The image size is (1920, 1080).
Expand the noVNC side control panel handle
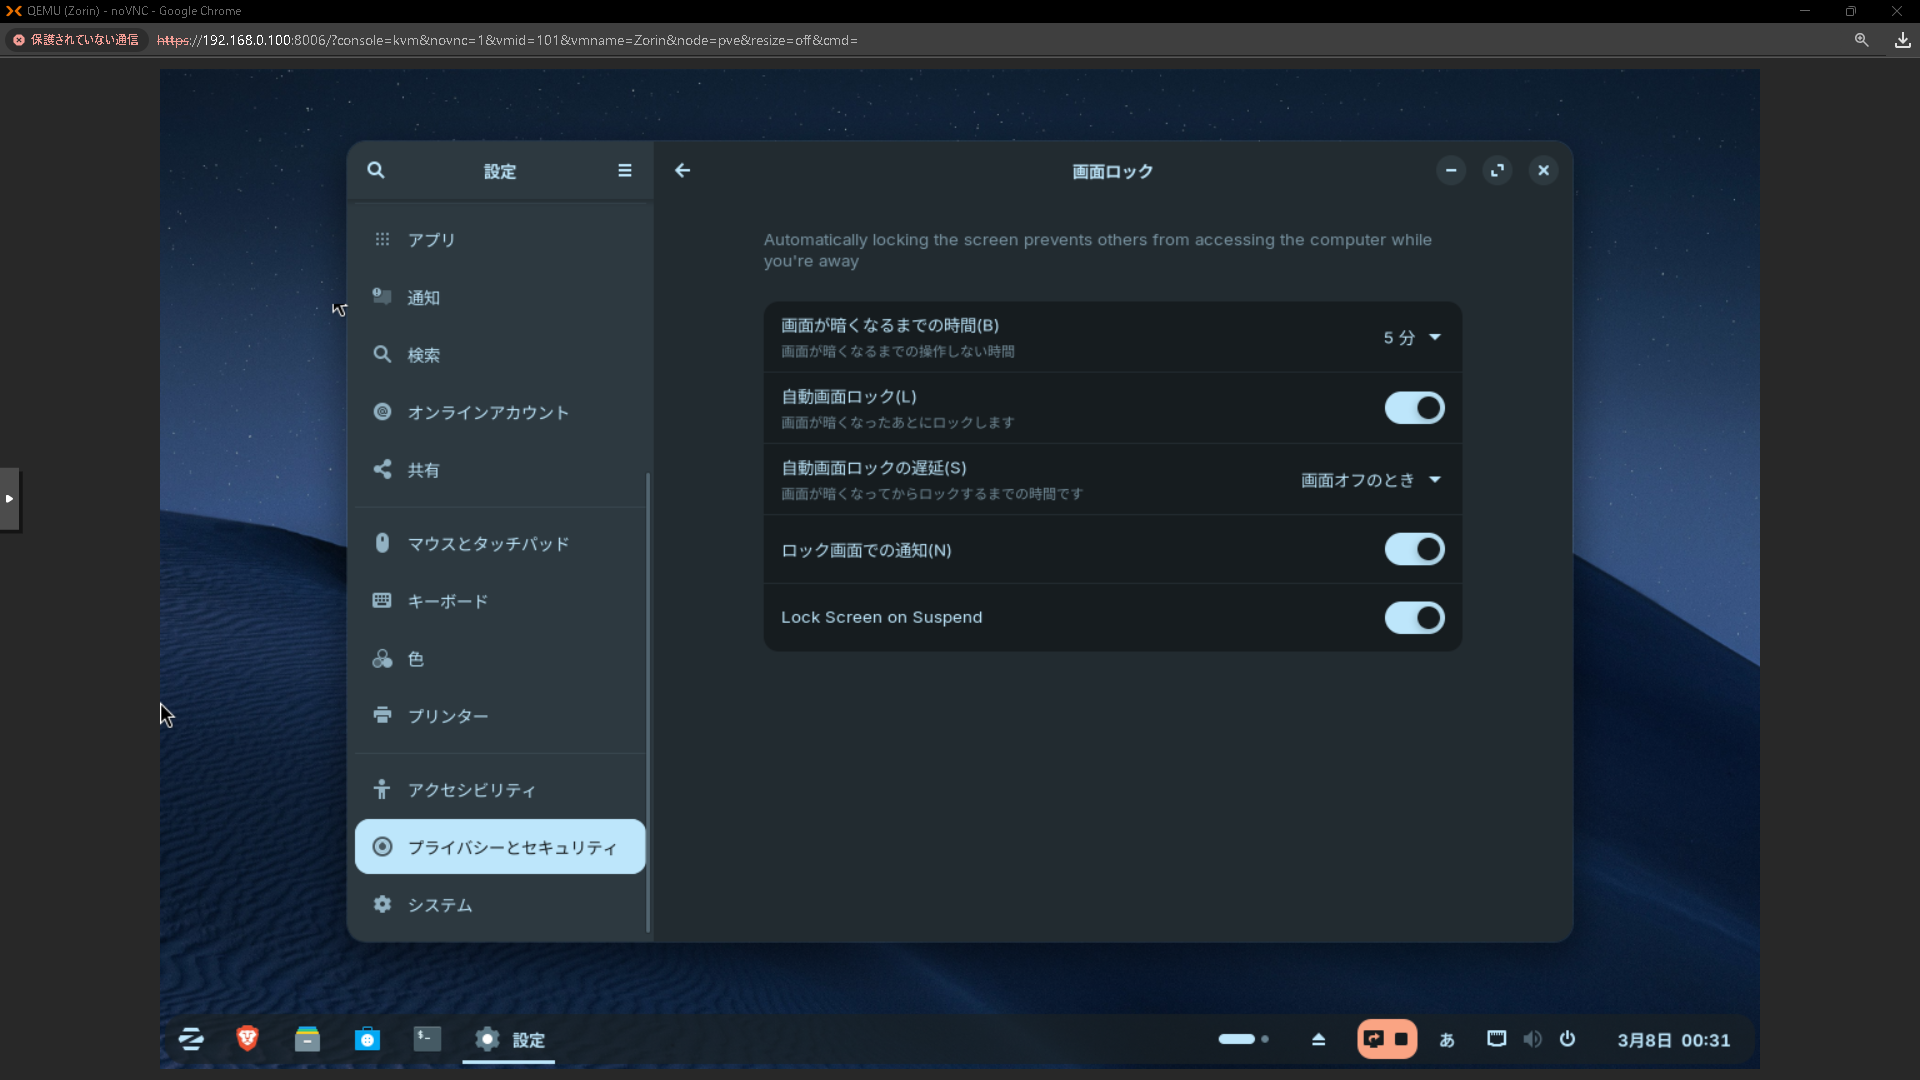point(9,498)
